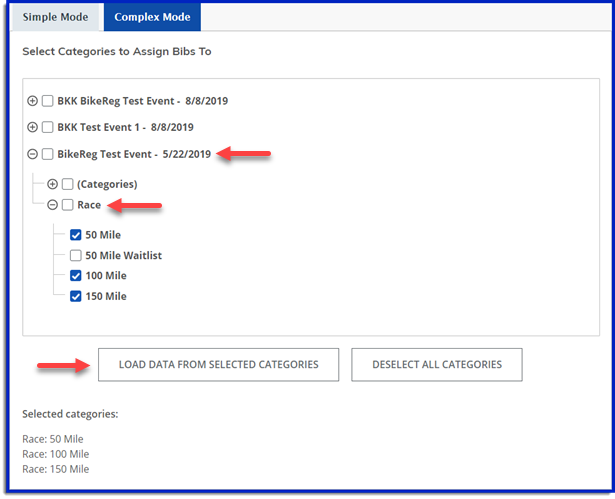Expand the BKK BikeReg Test Event node
Screen dimensions: 615x499
33,101
